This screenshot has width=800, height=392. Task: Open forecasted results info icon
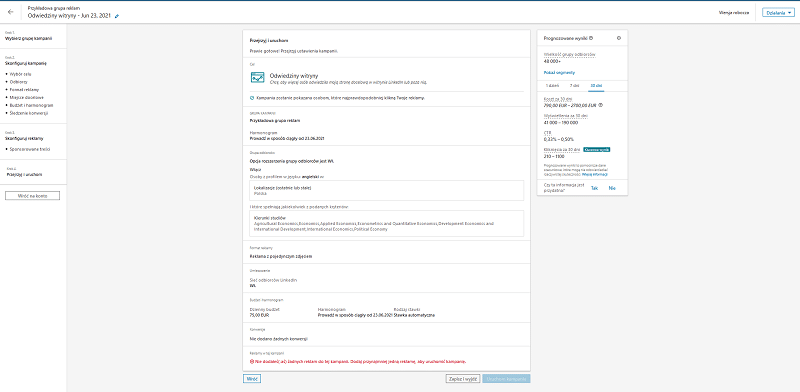591,38
